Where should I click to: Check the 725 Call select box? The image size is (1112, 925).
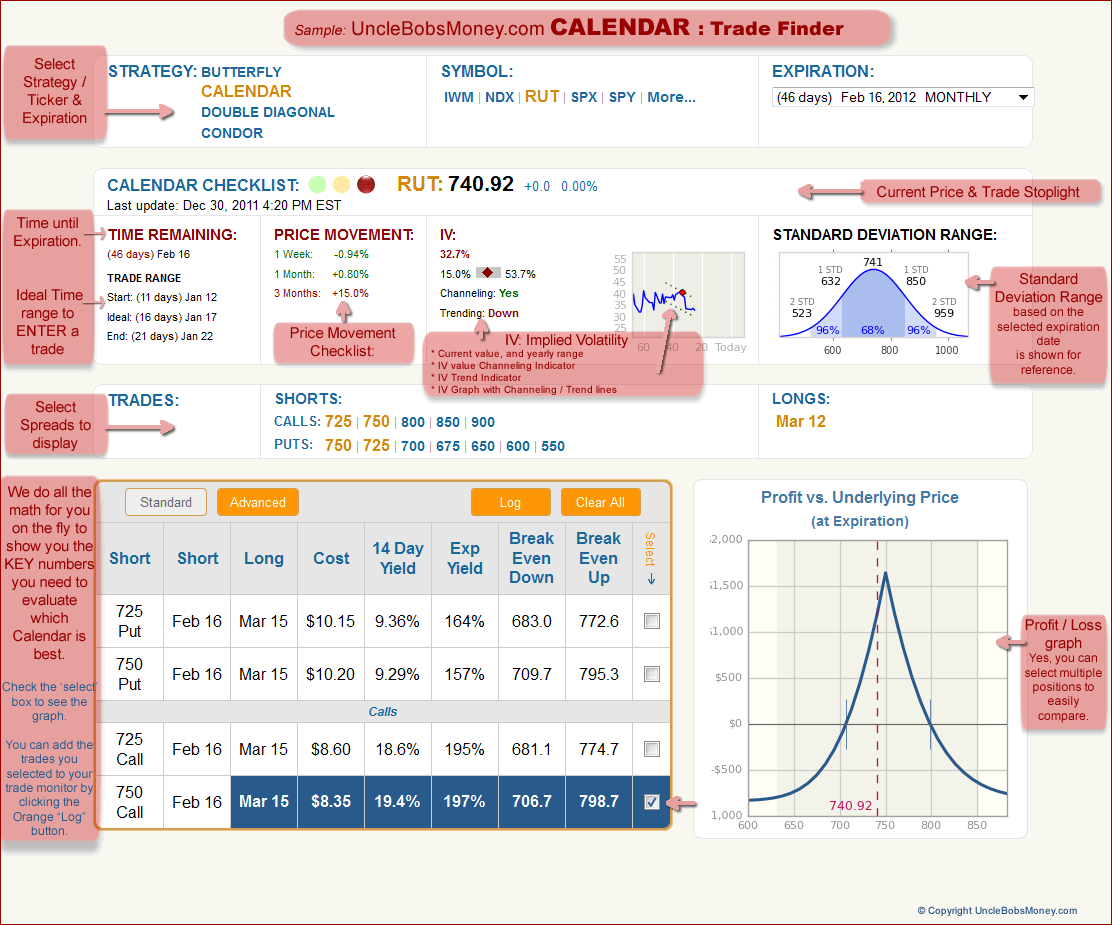[x=652, y=749]
